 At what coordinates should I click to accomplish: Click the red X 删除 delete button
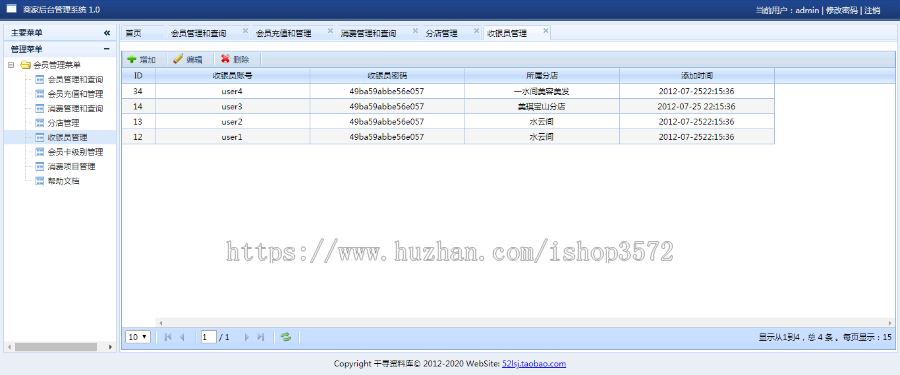click(x=235, y=59)
